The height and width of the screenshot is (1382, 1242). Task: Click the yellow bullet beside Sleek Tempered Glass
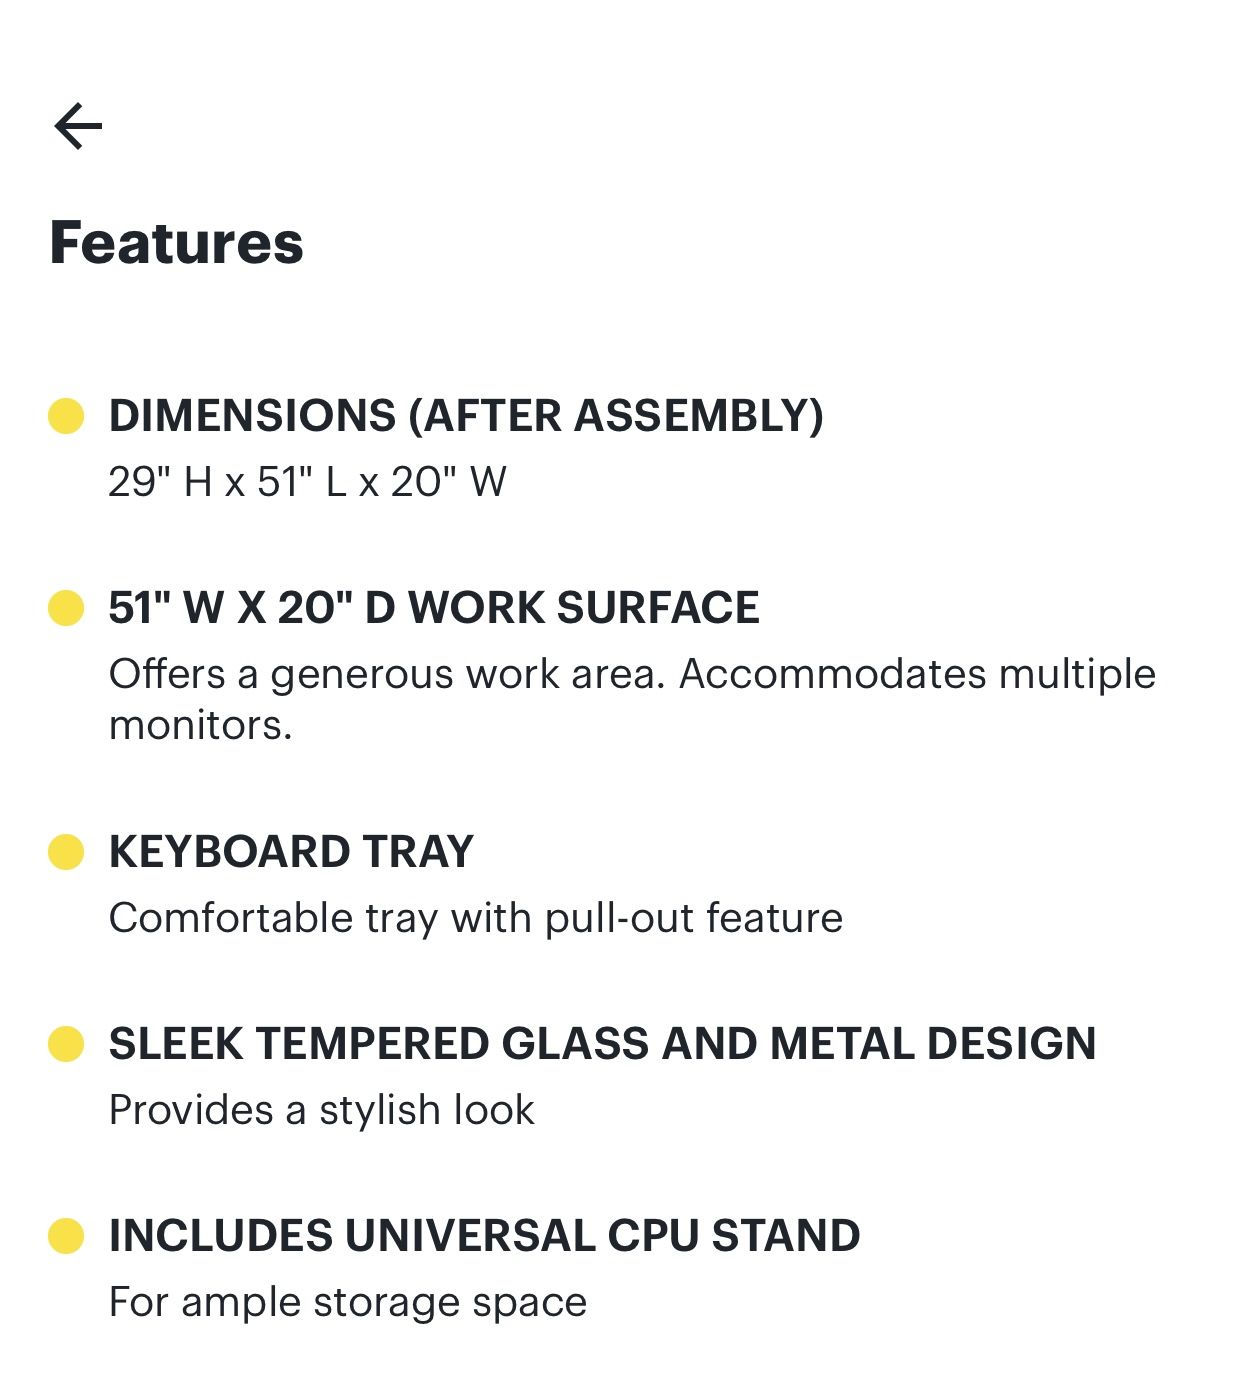pyautogui.click(x=66, y=1044)
